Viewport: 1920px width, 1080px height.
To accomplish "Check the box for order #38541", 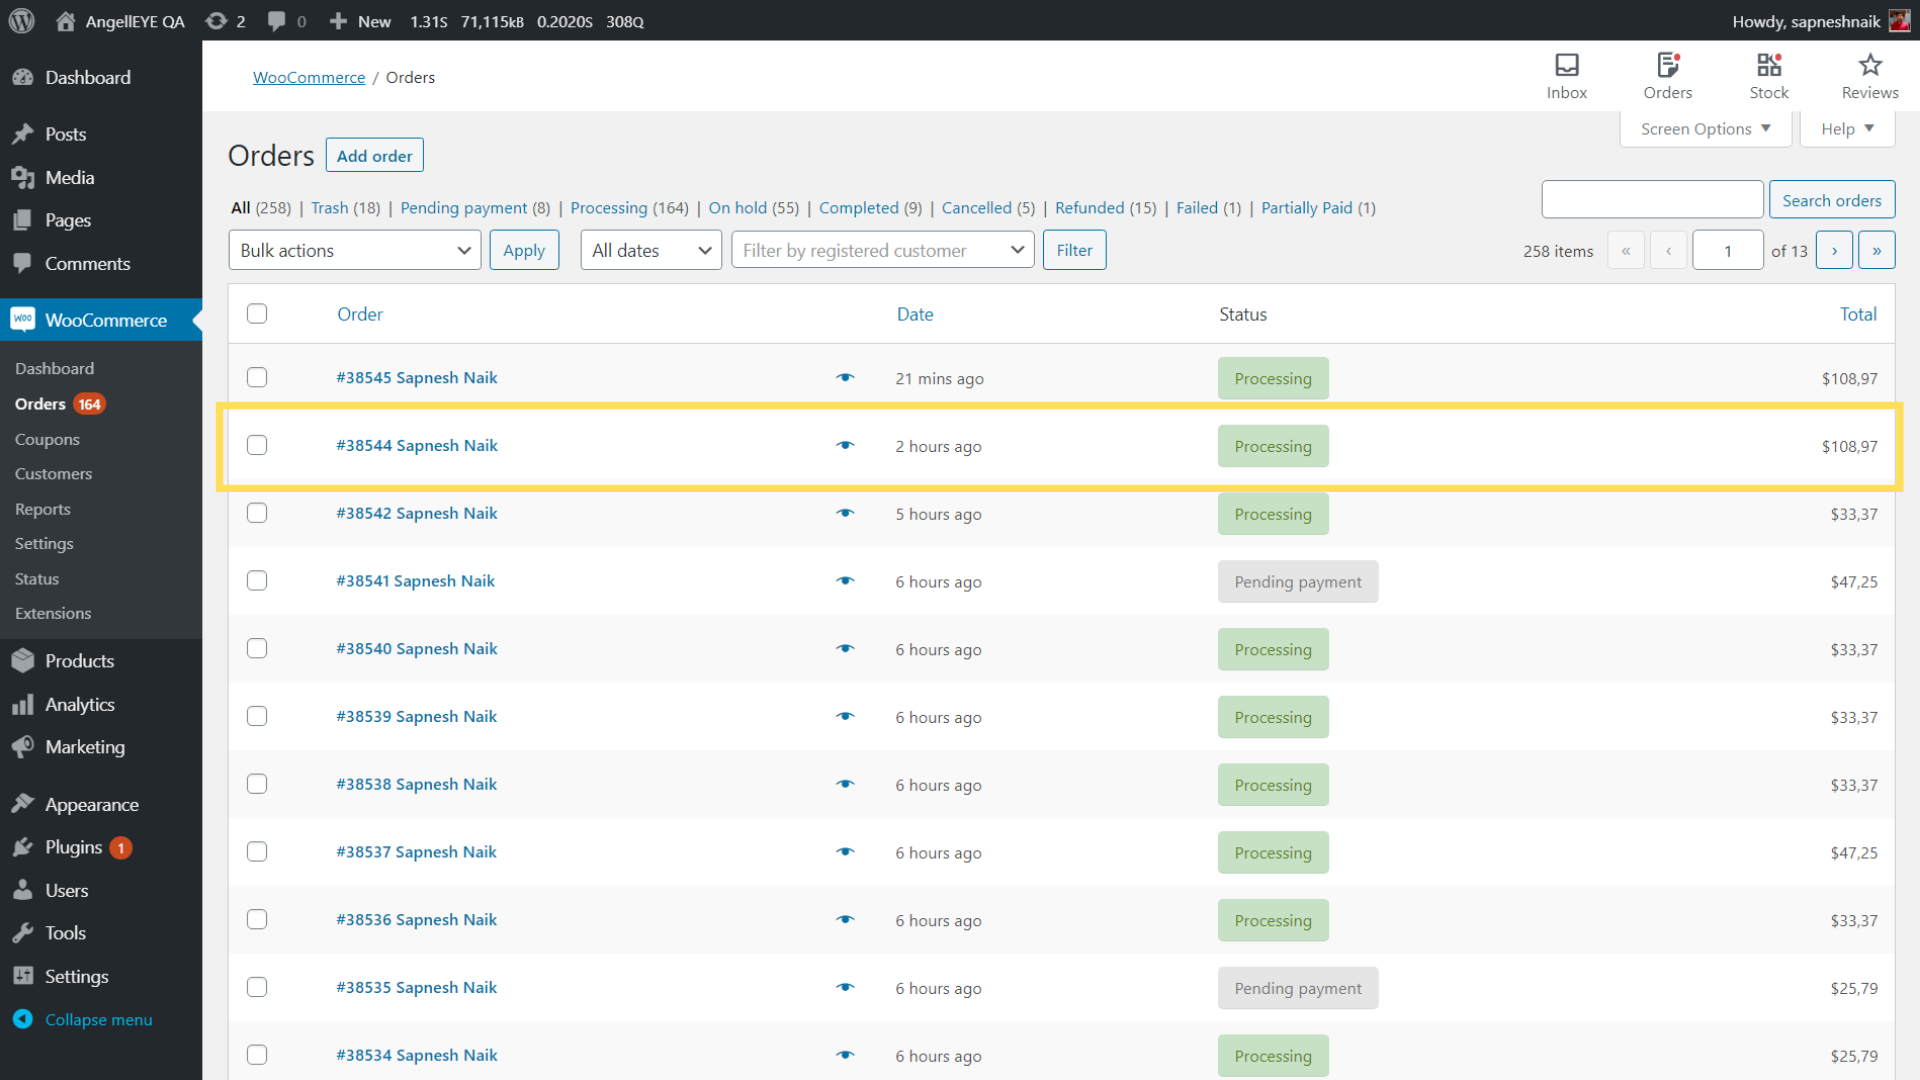I will [257, 581].
